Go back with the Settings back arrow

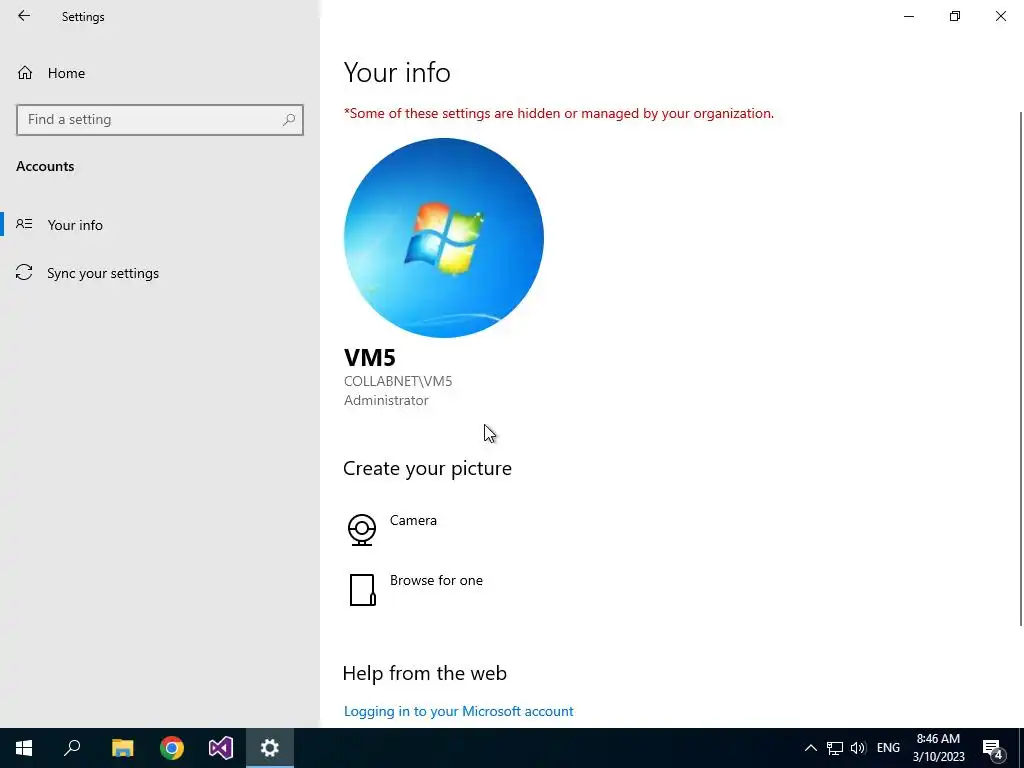pos(24,16)
